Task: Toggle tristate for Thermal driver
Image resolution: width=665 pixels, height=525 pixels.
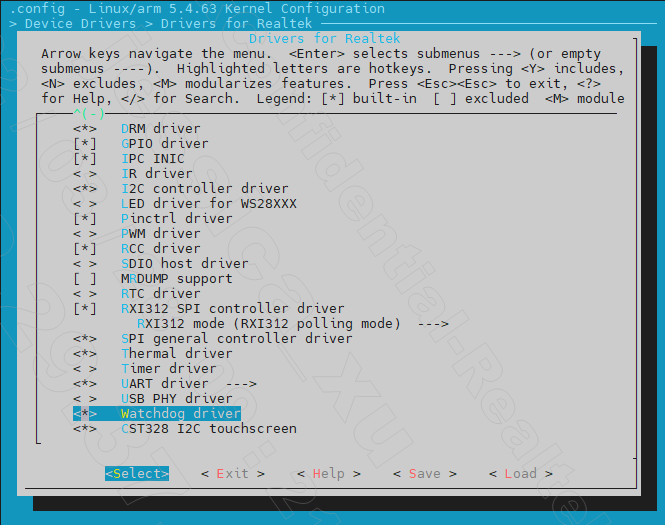Action: coord(85,354)
